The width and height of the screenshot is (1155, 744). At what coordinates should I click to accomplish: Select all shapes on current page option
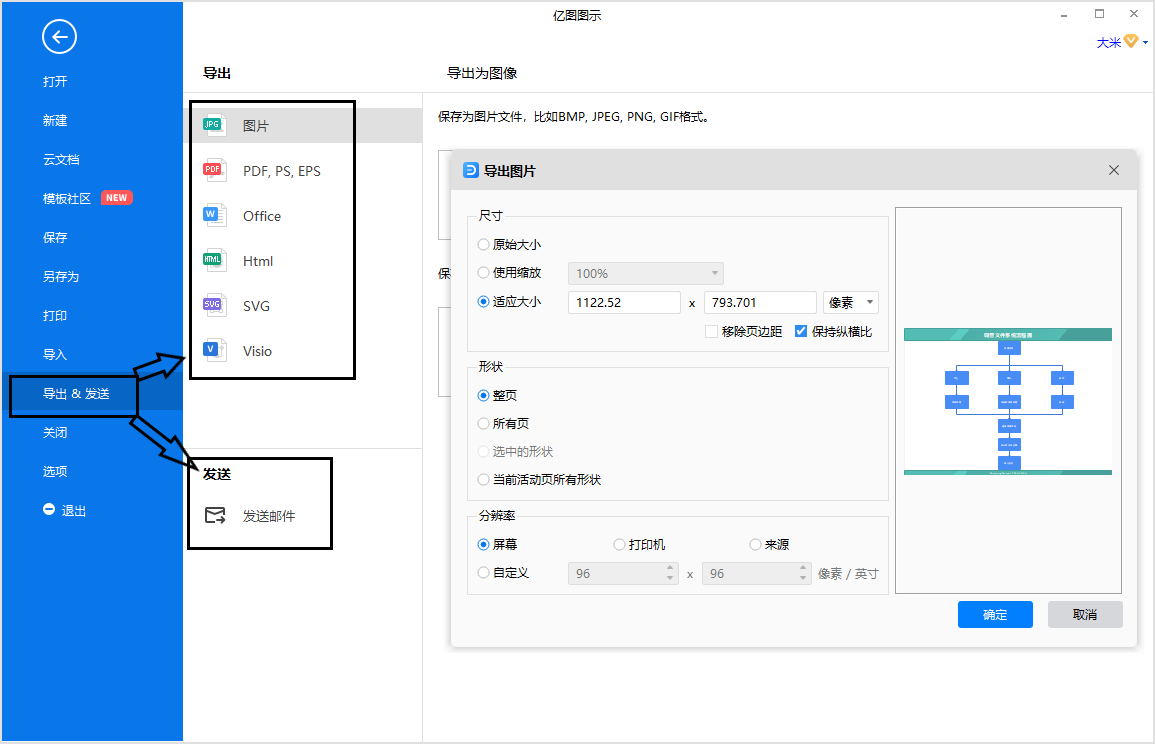[483, 480]
